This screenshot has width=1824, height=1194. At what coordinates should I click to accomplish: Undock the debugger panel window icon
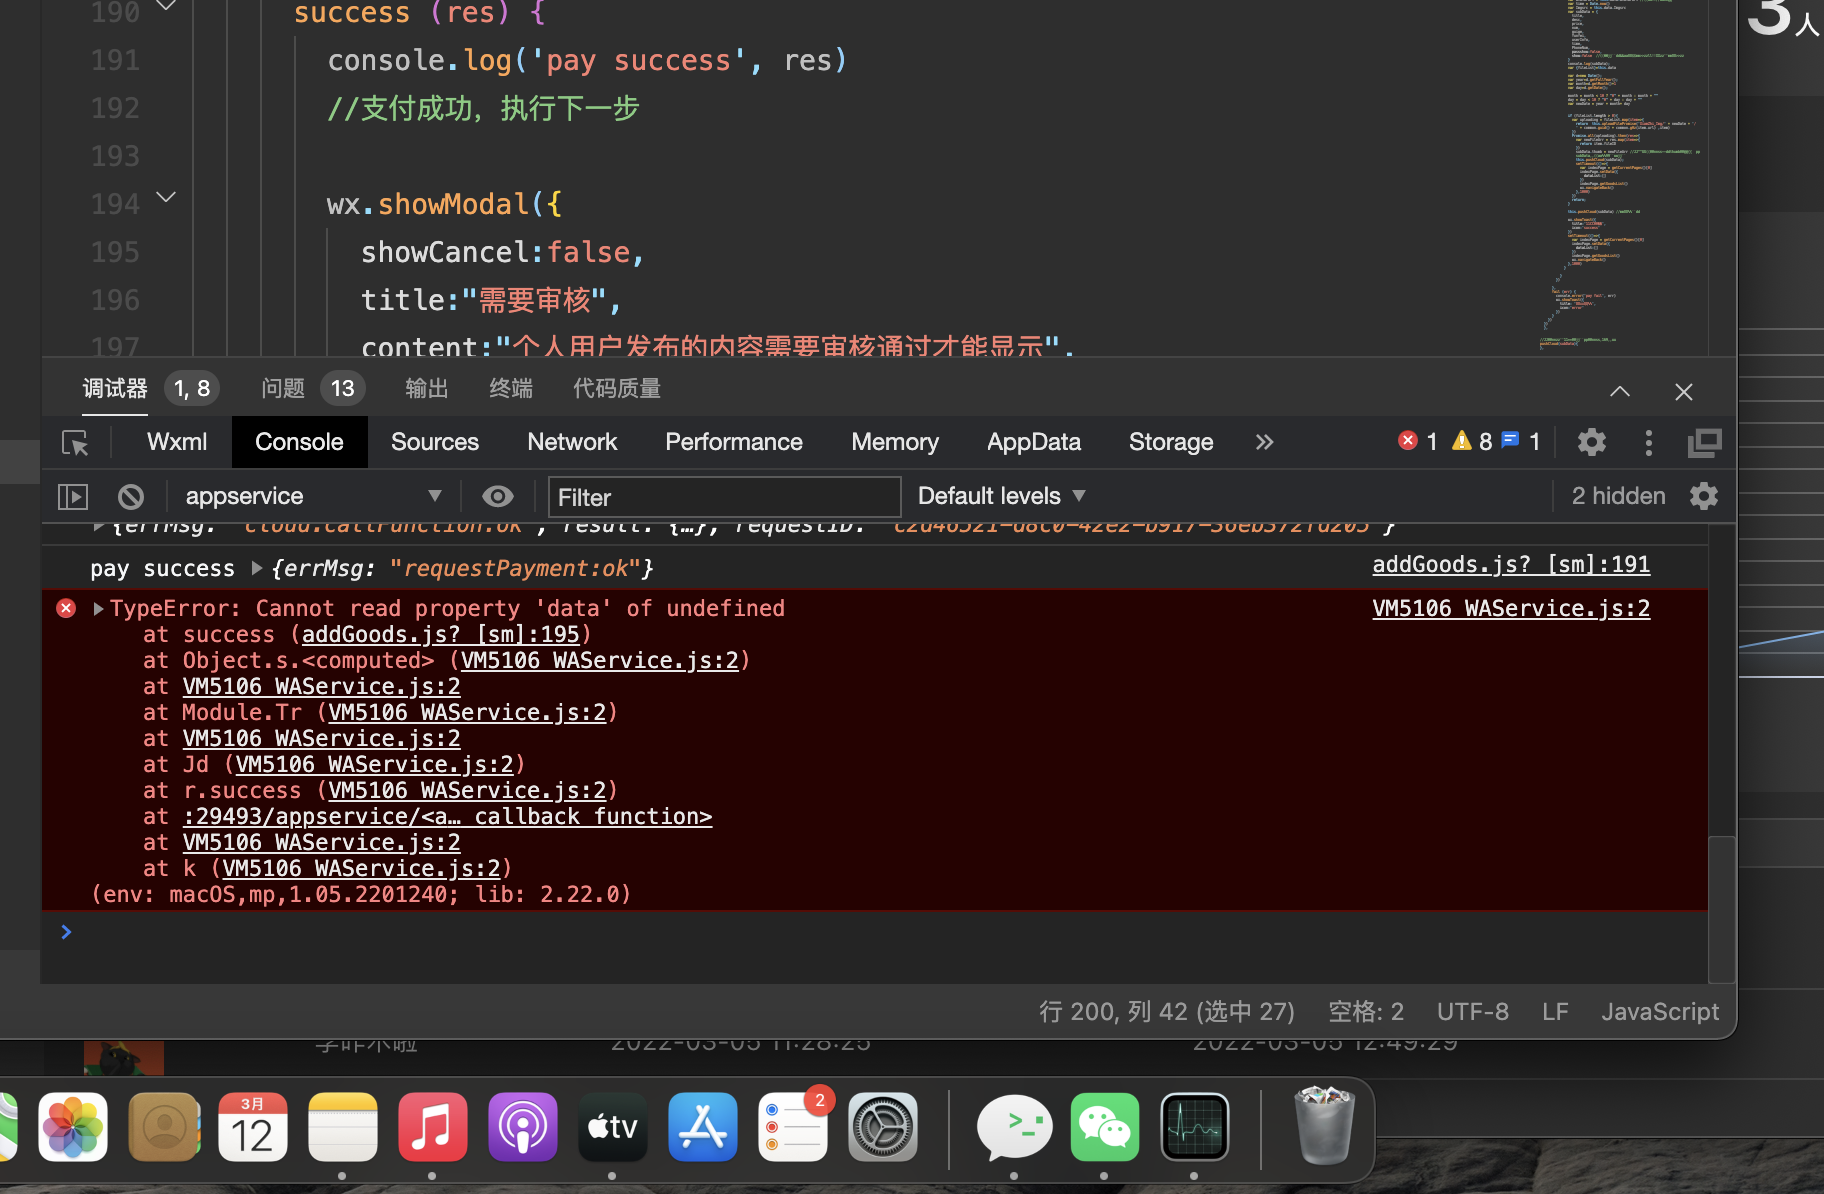point(1705,442)
